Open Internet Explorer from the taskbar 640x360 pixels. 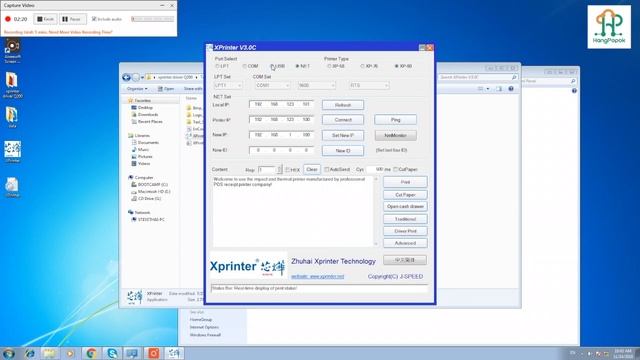(x=29, y=353)
